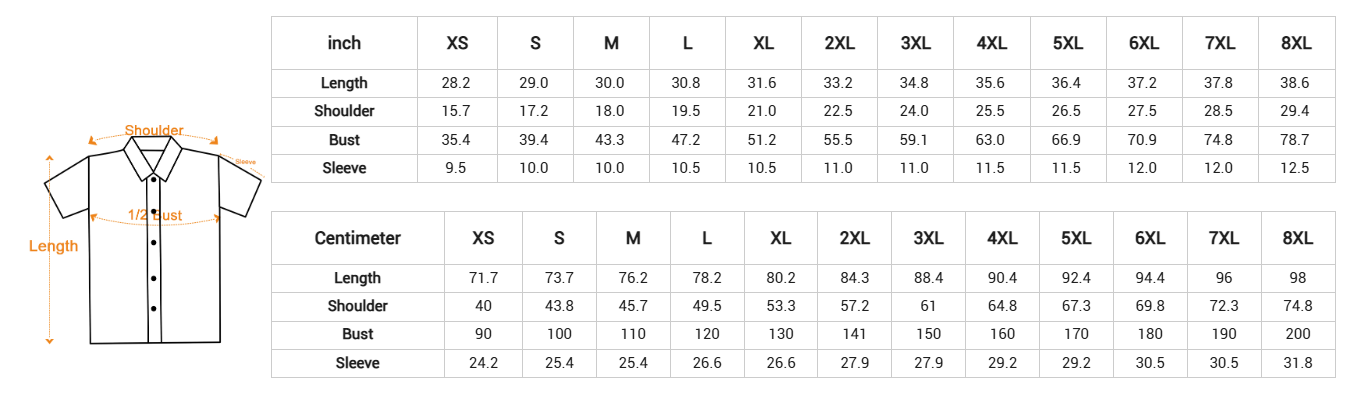1362x410 pixels.
Task: Click the up arrow atop the length line
Action: [x=48, y=156]
